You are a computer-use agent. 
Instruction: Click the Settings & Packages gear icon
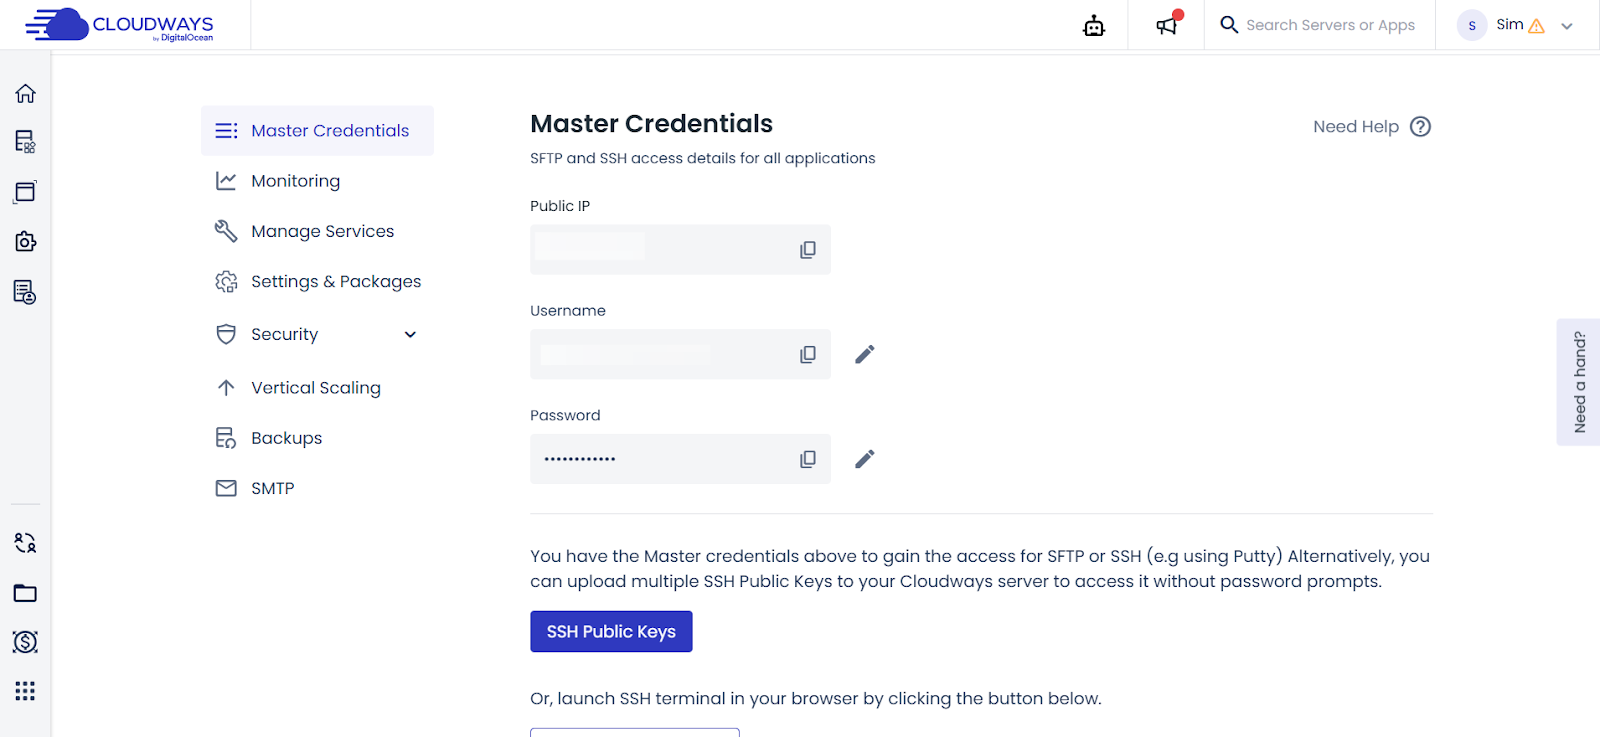226,282
